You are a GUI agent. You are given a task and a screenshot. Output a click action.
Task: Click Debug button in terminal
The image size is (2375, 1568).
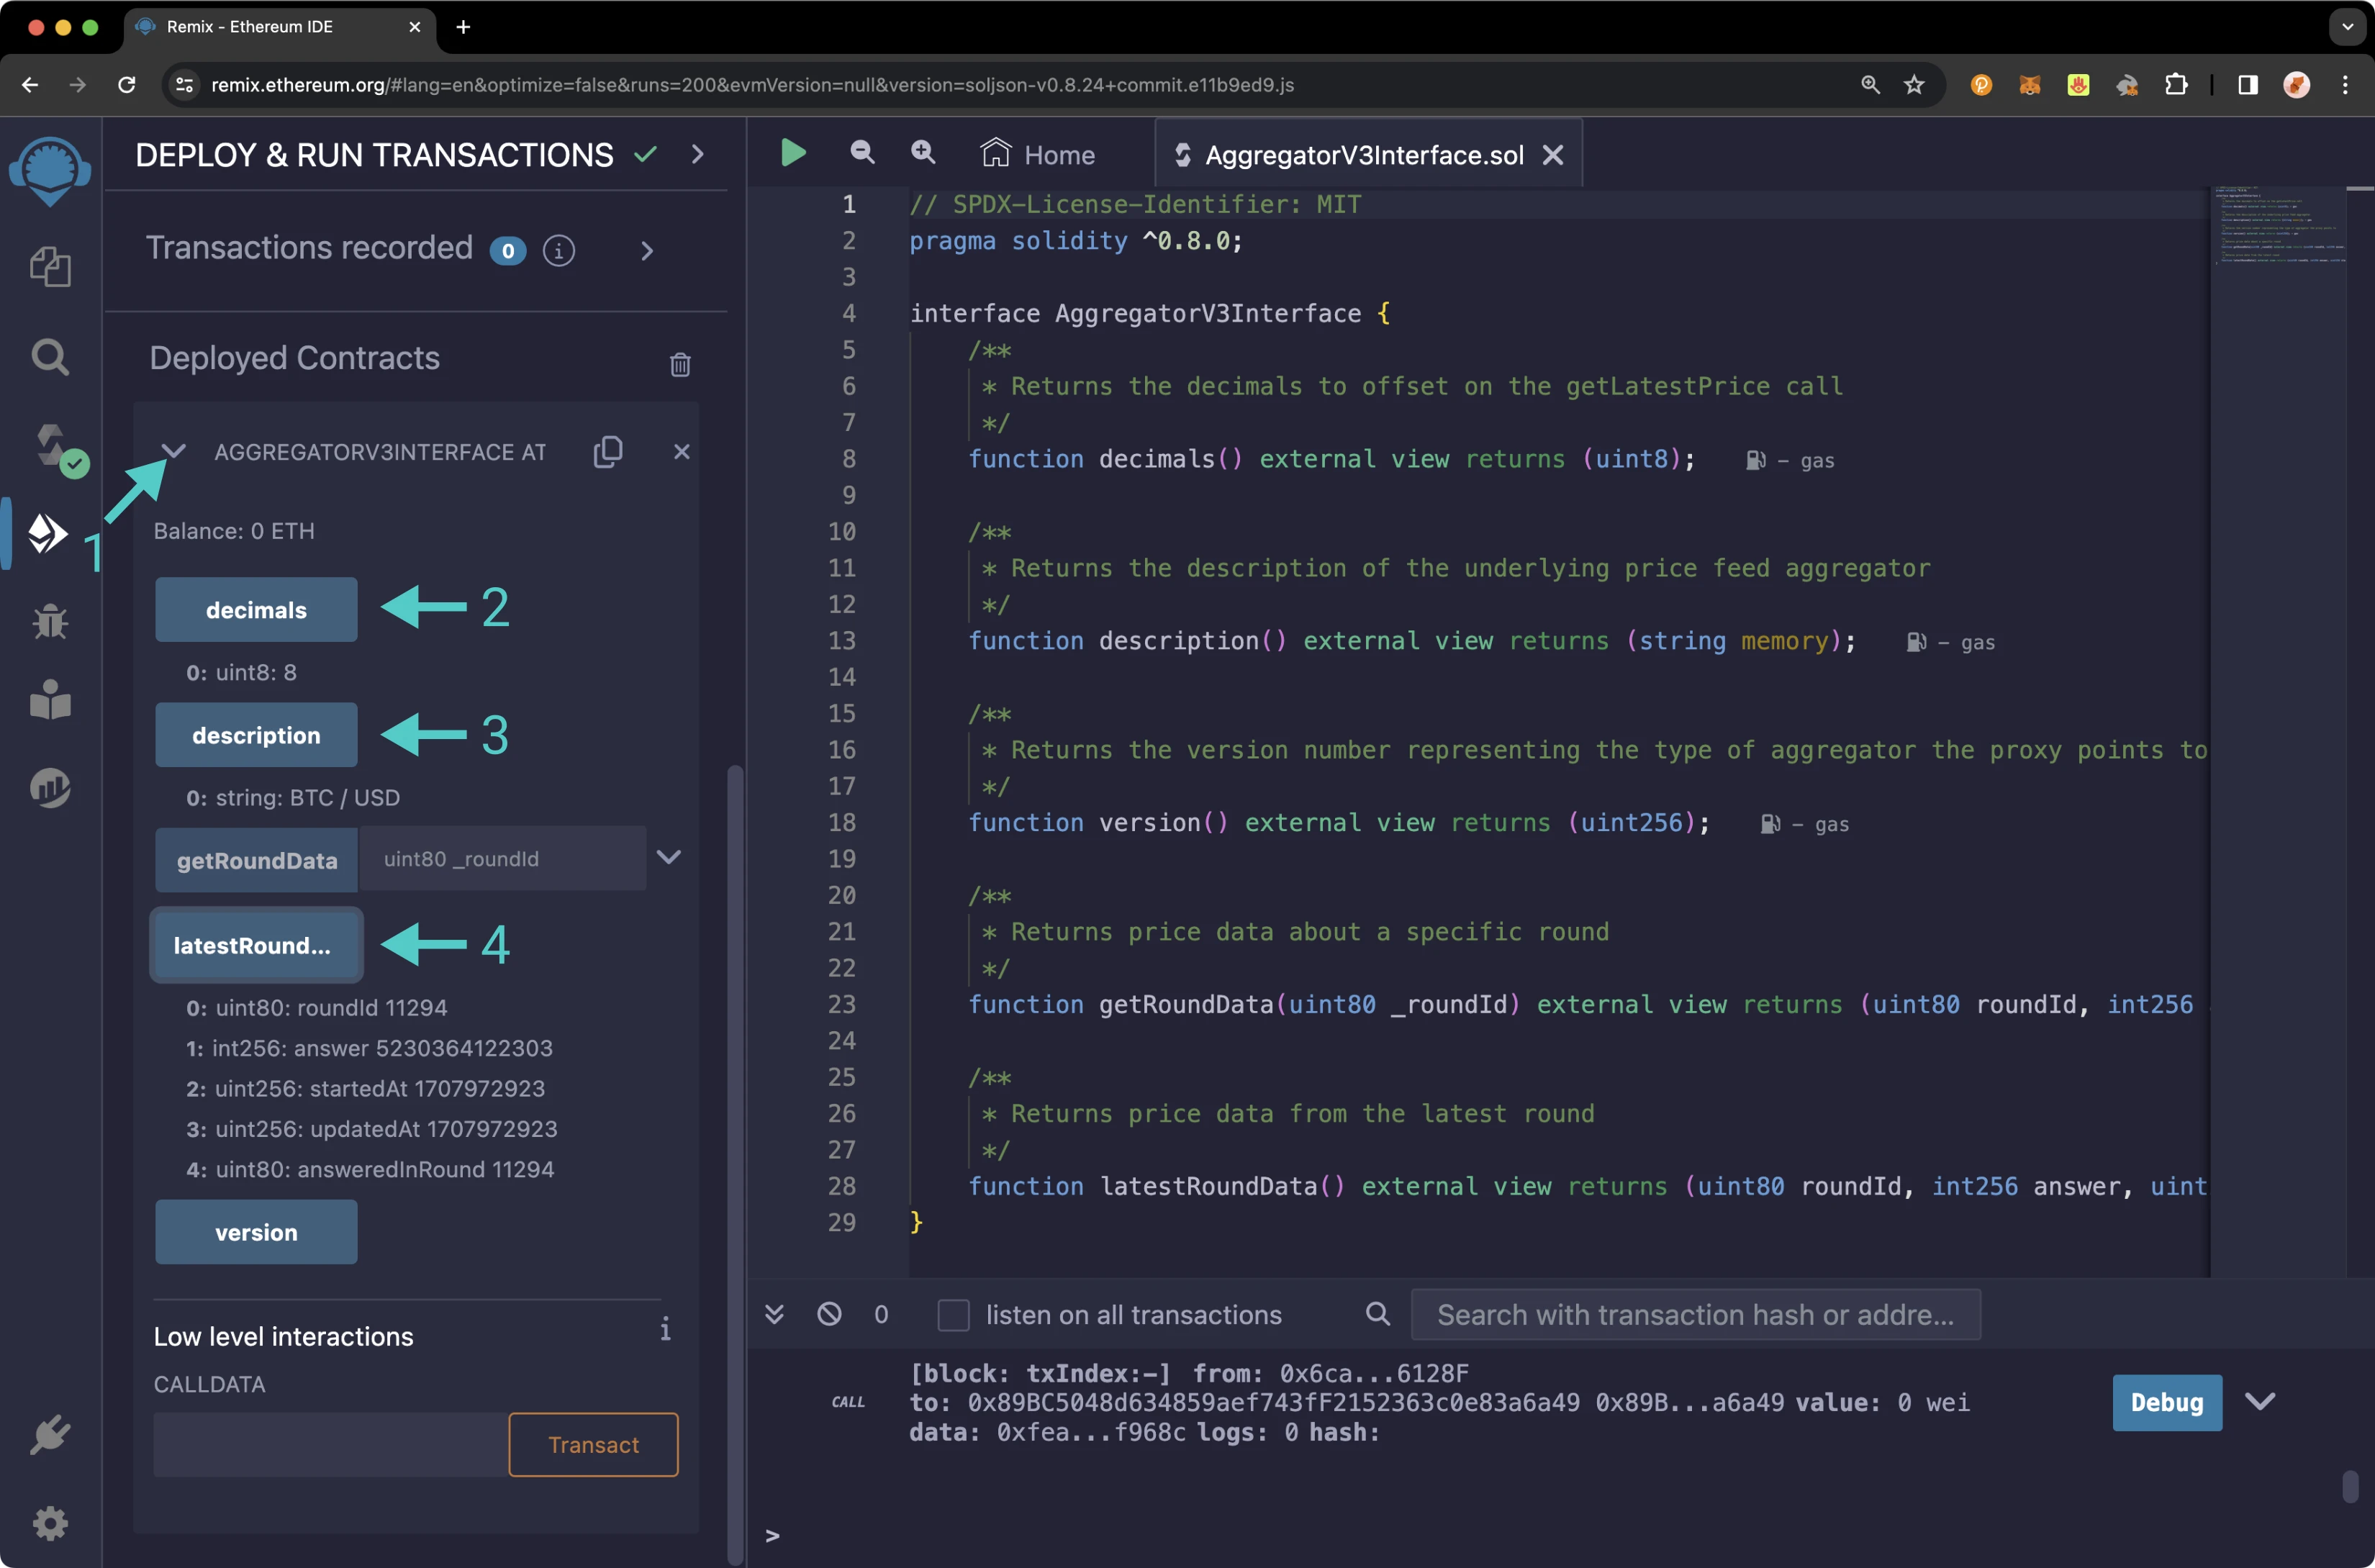pos(2167,1402)
